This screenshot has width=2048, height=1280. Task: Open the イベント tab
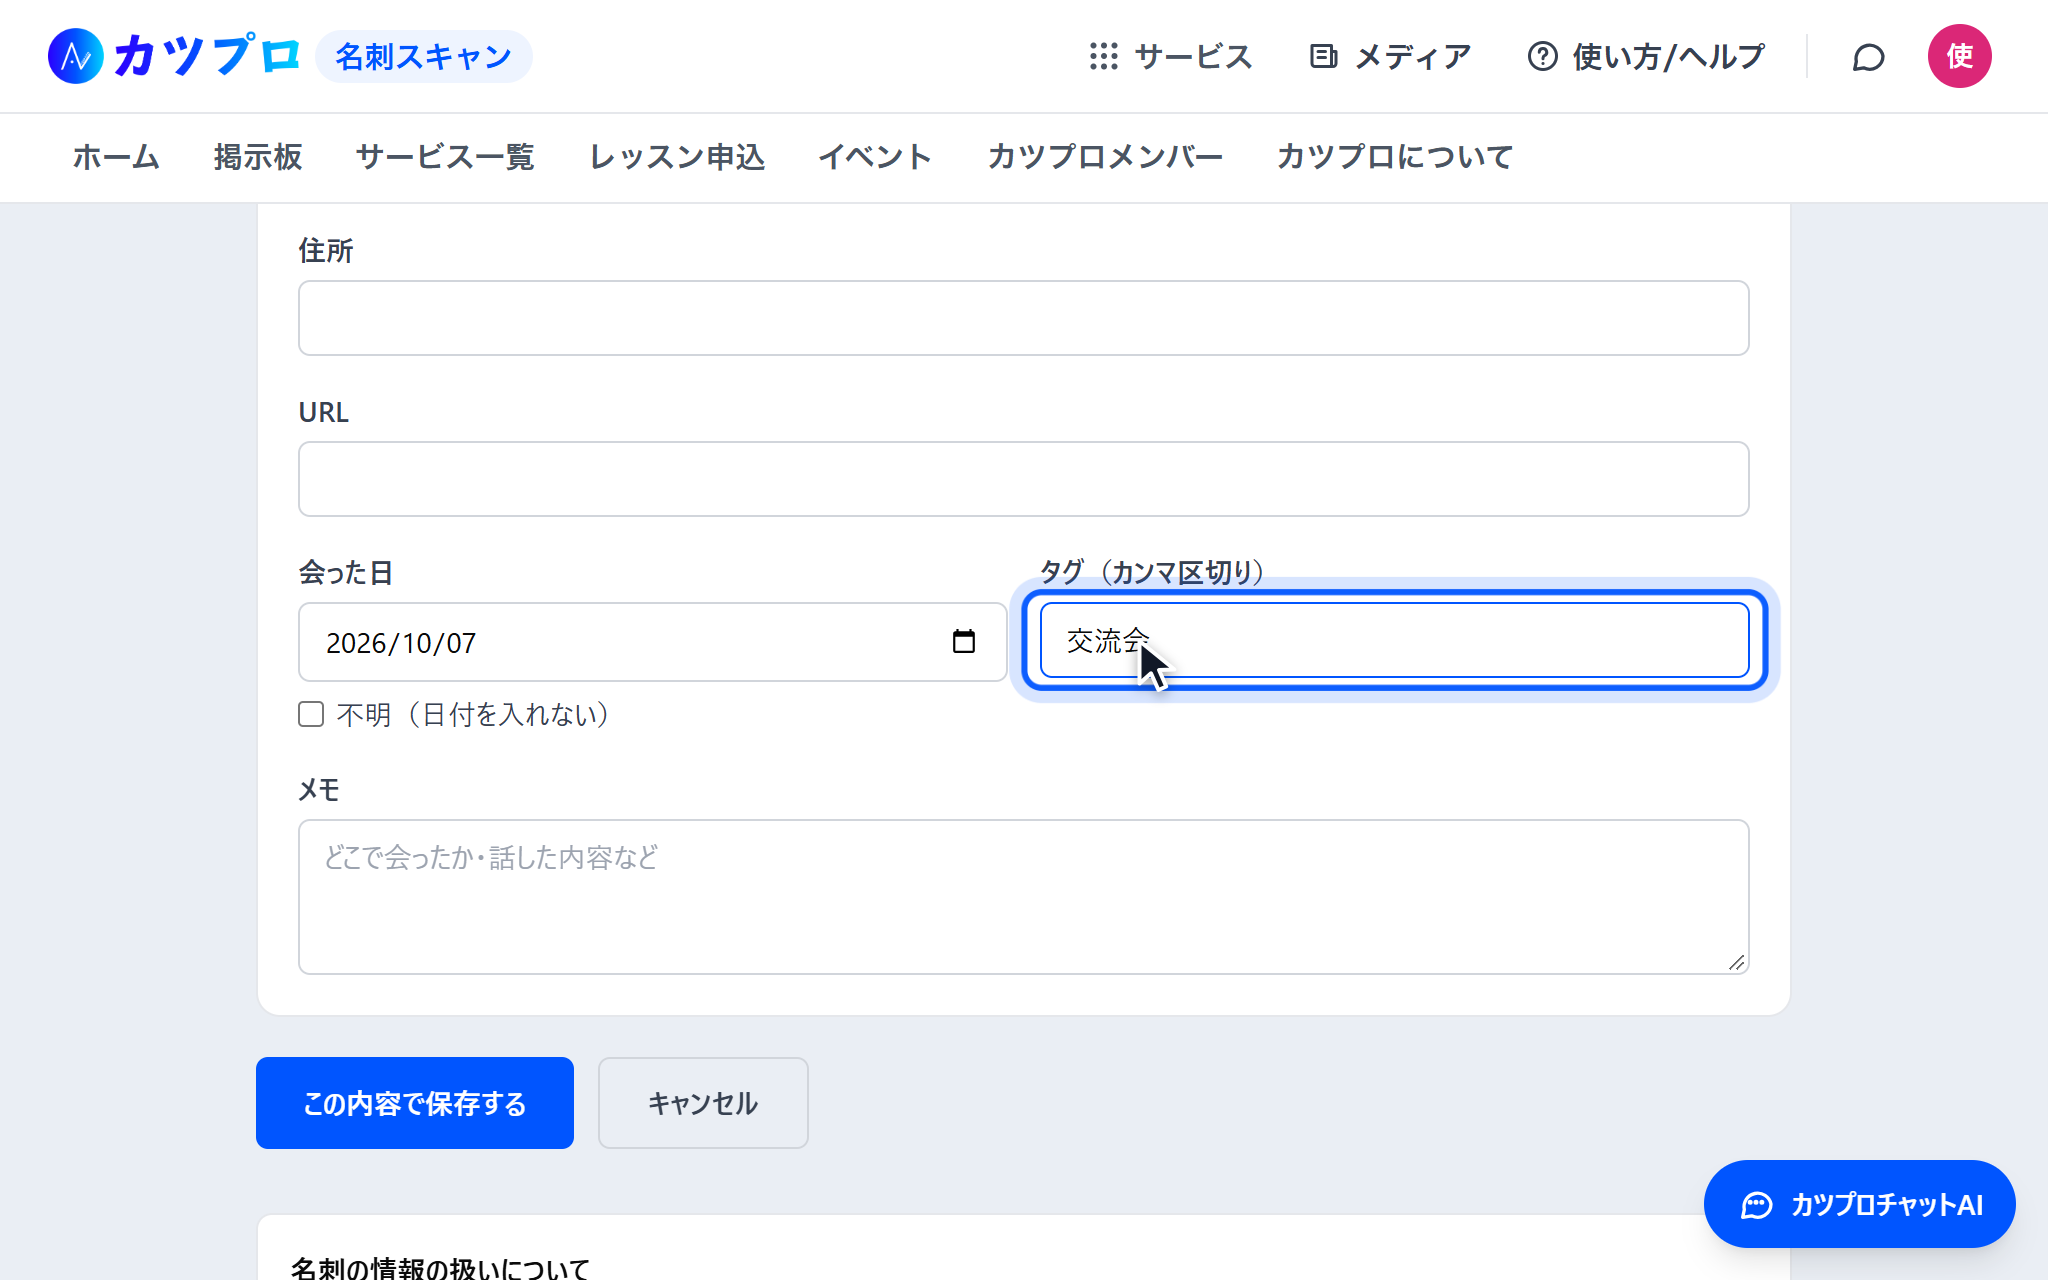[876, 157]
